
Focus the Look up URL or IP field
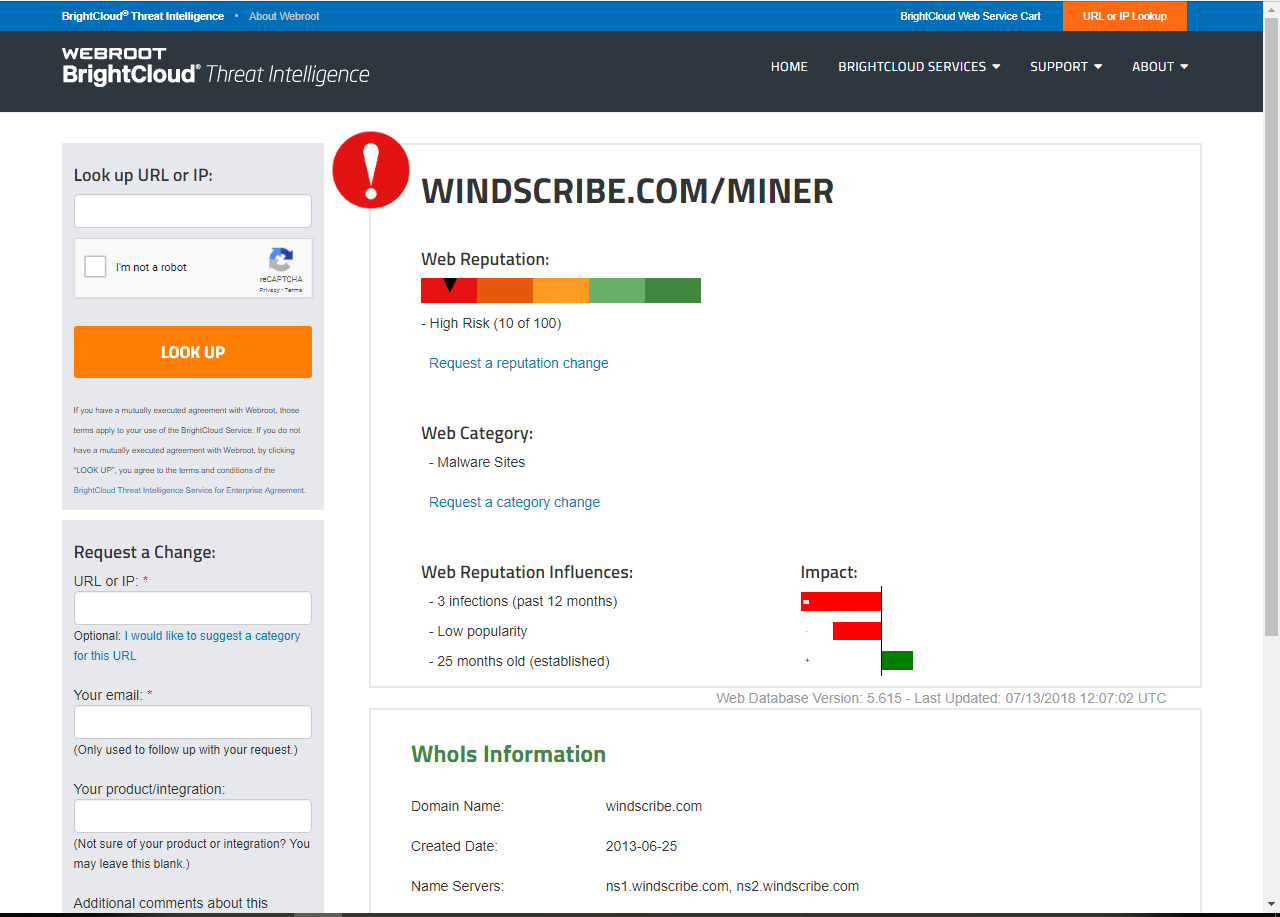click(x=193, y=211)
